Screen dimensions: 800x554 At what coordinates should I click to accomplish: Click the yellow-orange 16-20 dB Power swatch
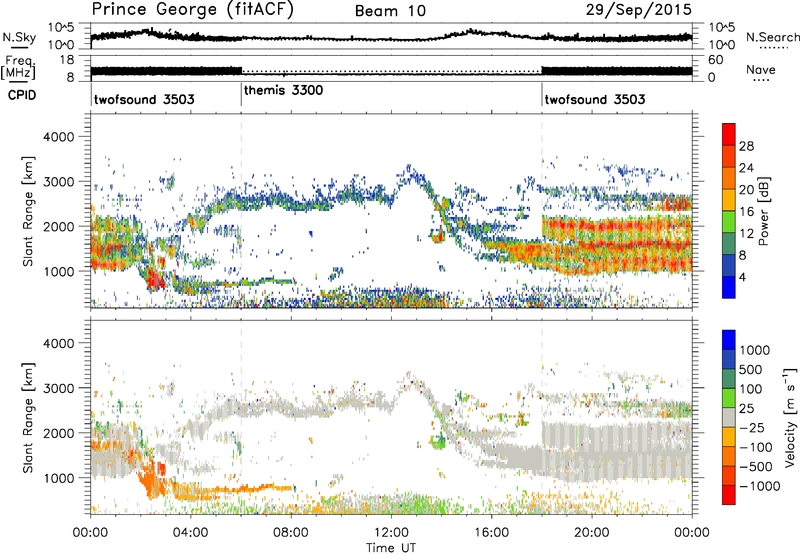[x=729, y=200]
